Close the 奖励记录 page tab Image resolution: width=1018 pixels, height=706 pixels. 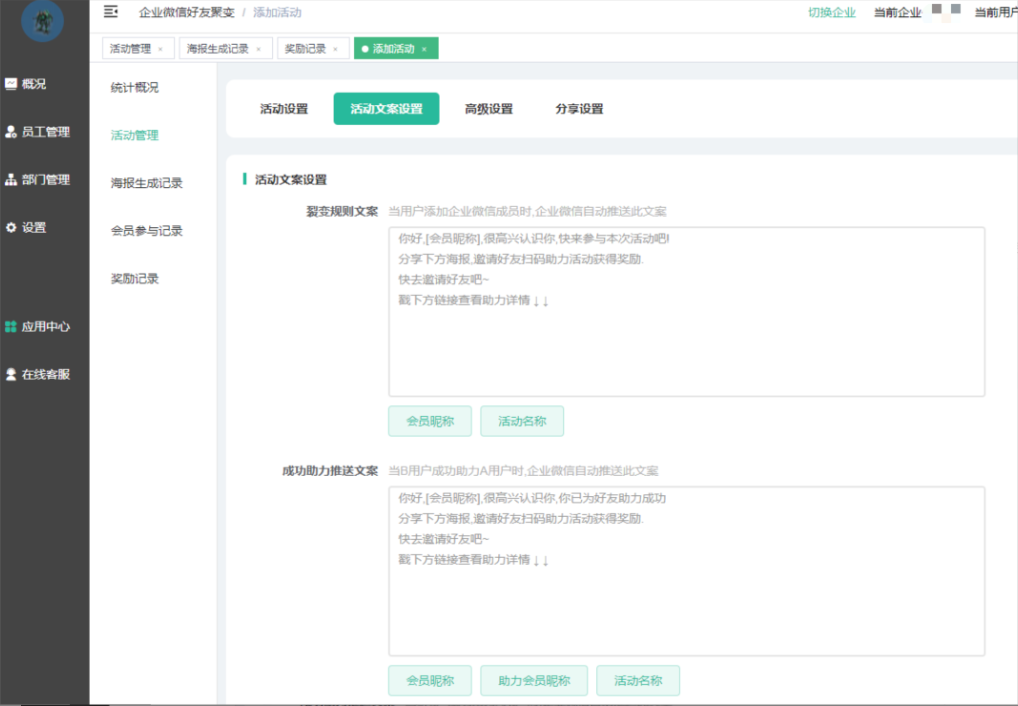pos(335,49)
